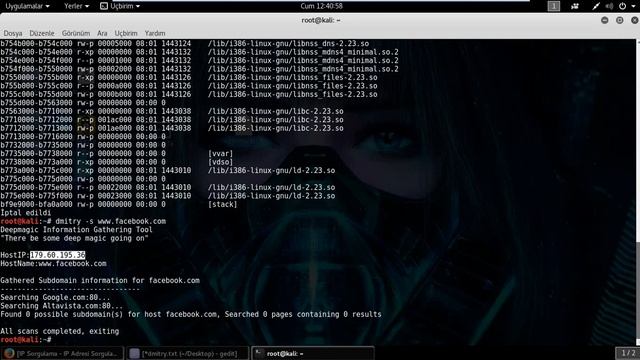The image size is (640, 360).
Task: Switch to IP Sorgulama browser taskbar window
Action: click(x=62, y=353)
